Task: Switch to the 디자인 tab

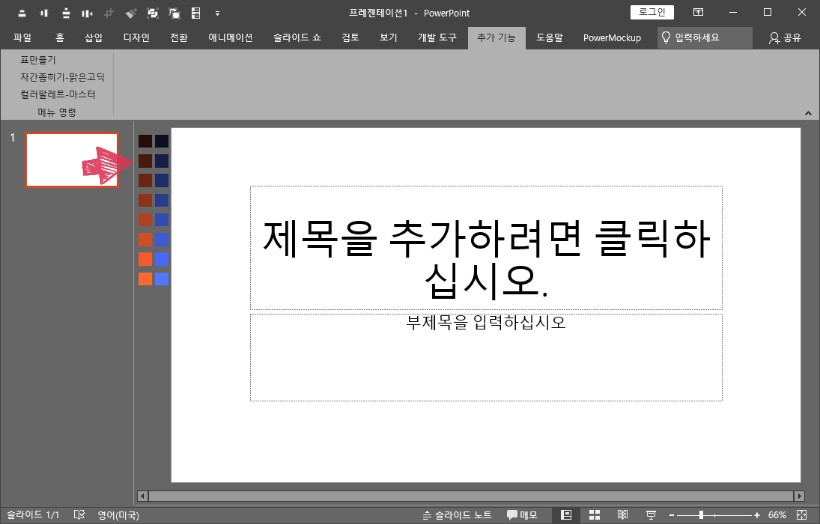Action: pos(136,38)
